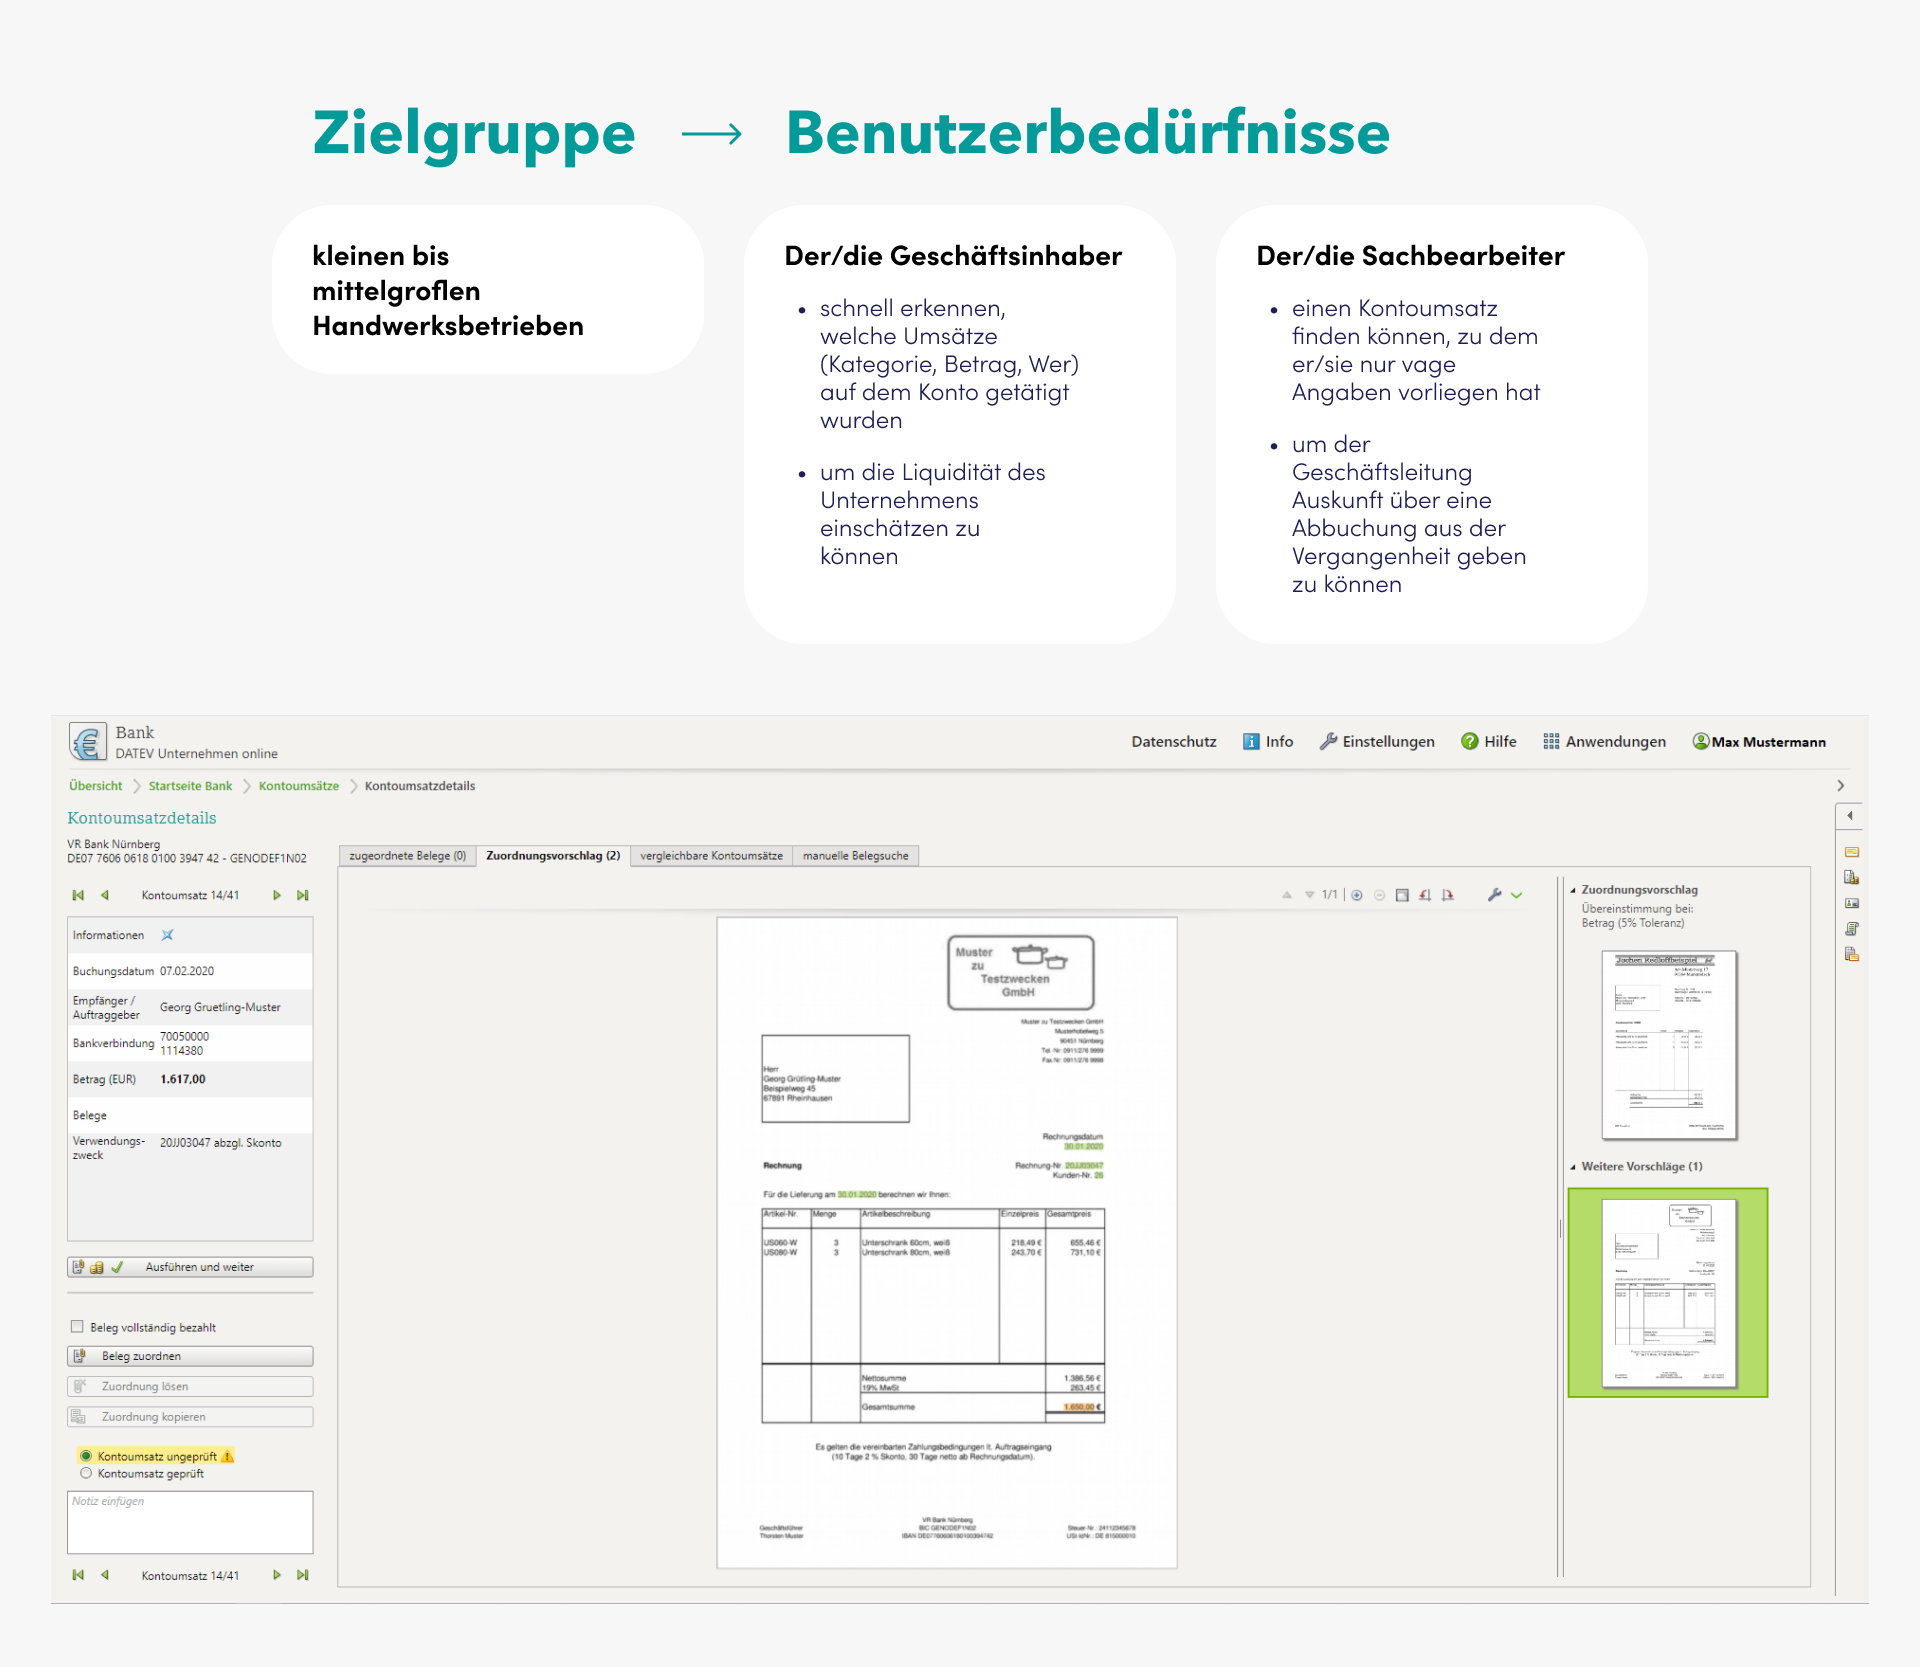1920x1667 pixels.
Task: Rotate the document right
Action: (1447, 895)
